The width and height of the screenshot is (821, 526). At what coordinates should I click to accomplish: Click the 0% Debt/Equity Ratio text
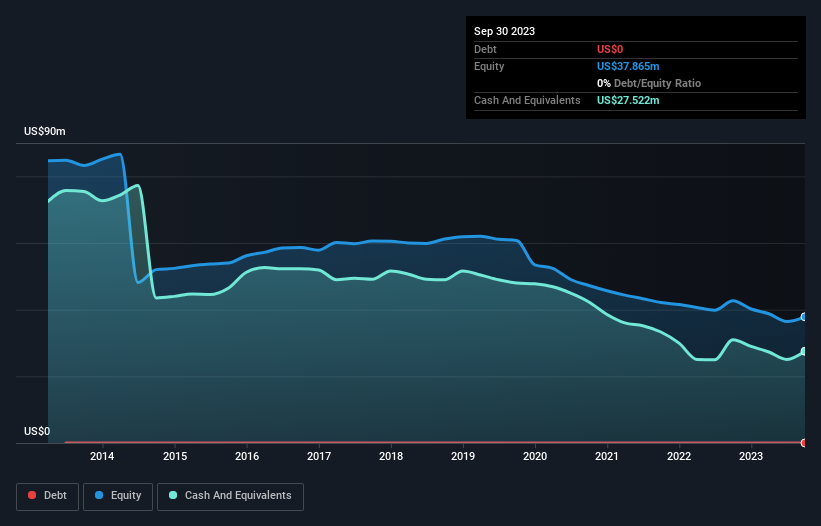649,83
